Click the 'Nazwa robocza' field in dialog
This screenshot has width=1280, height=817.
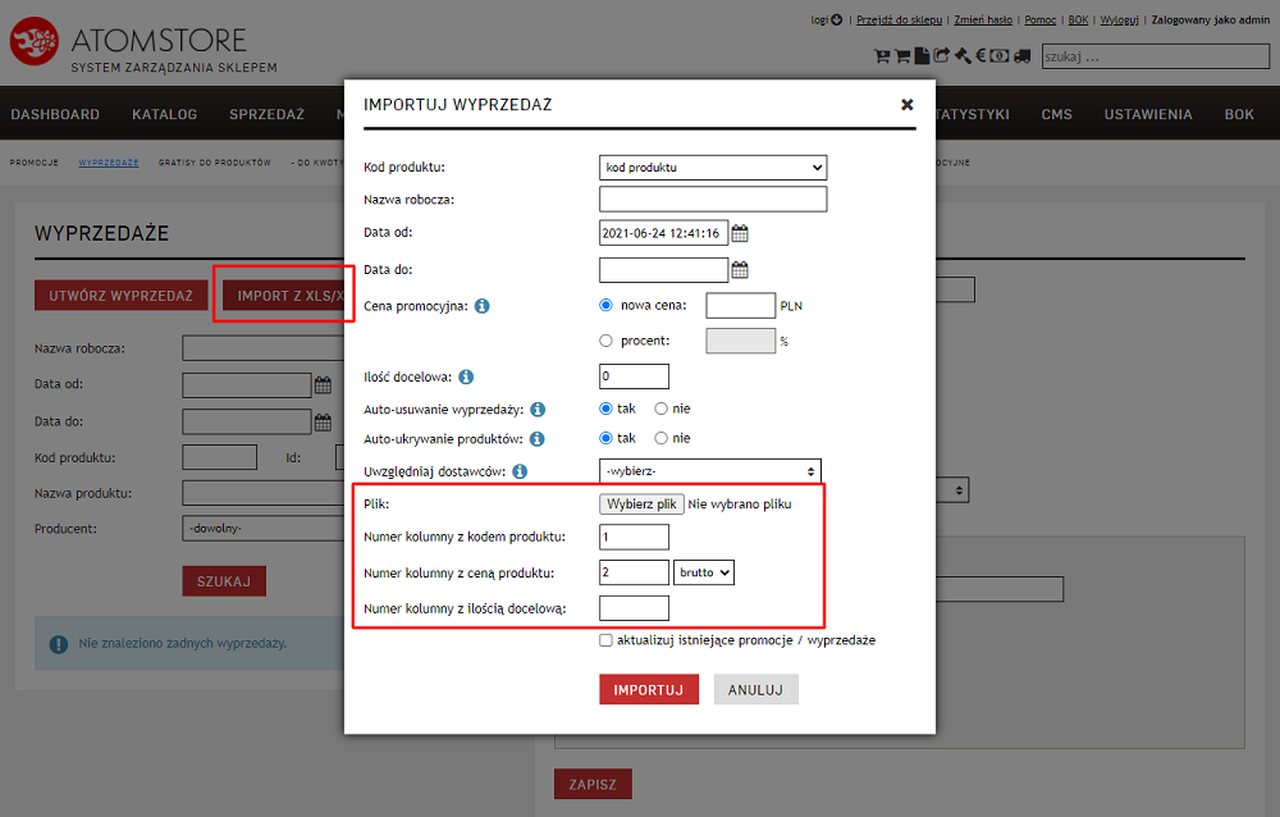click(712, 199)
